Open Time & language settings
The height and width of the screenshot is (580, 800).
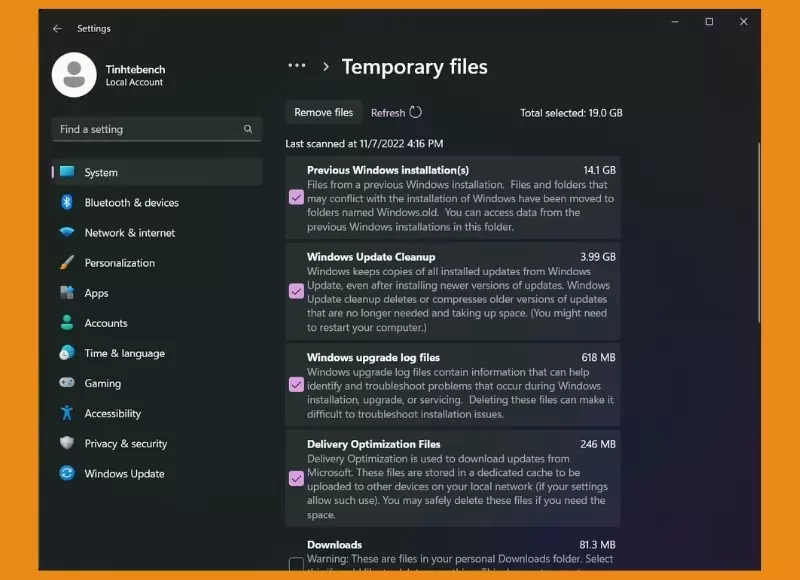click(157, 353)
